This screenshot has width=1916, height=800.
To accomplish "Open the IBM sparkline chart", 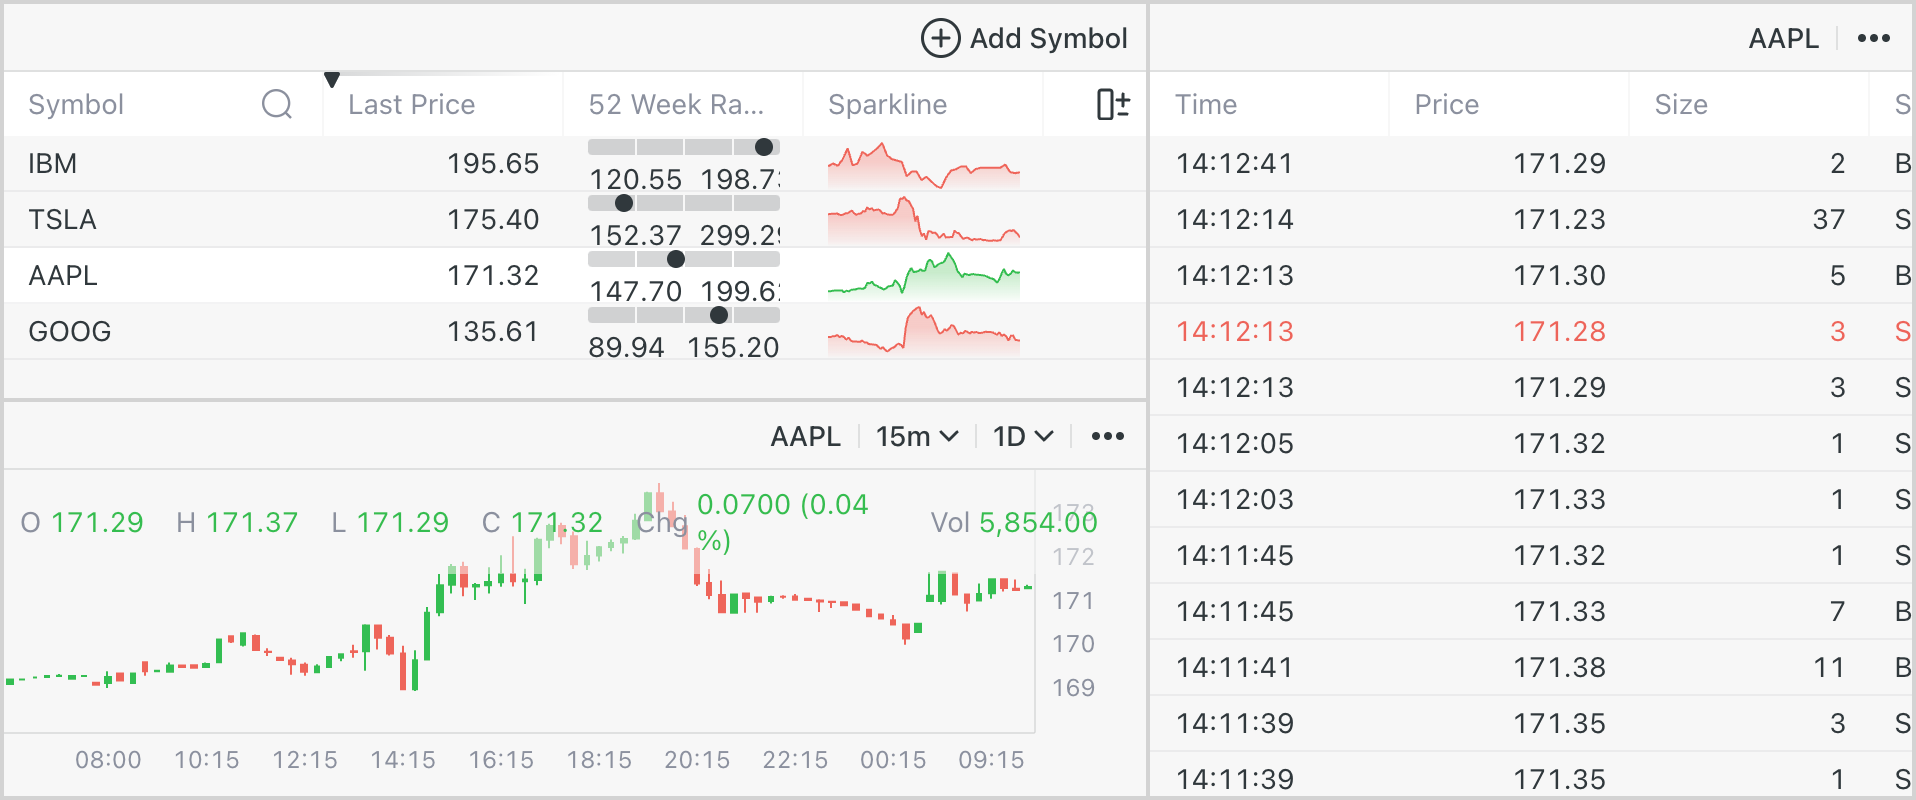I will 924,165.
